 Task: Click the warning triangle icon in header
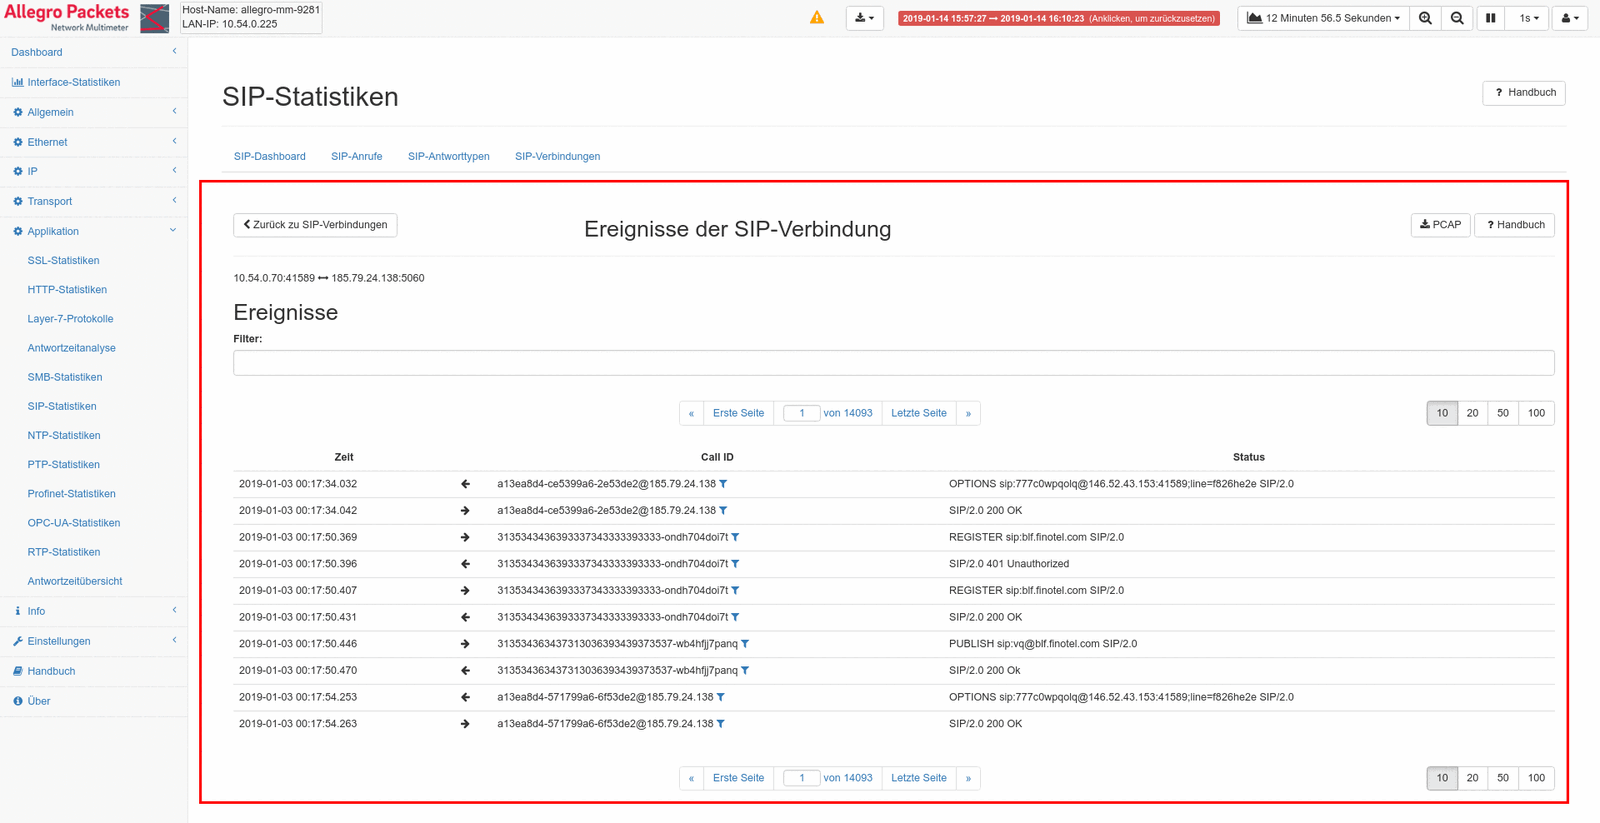coord(817,18)
